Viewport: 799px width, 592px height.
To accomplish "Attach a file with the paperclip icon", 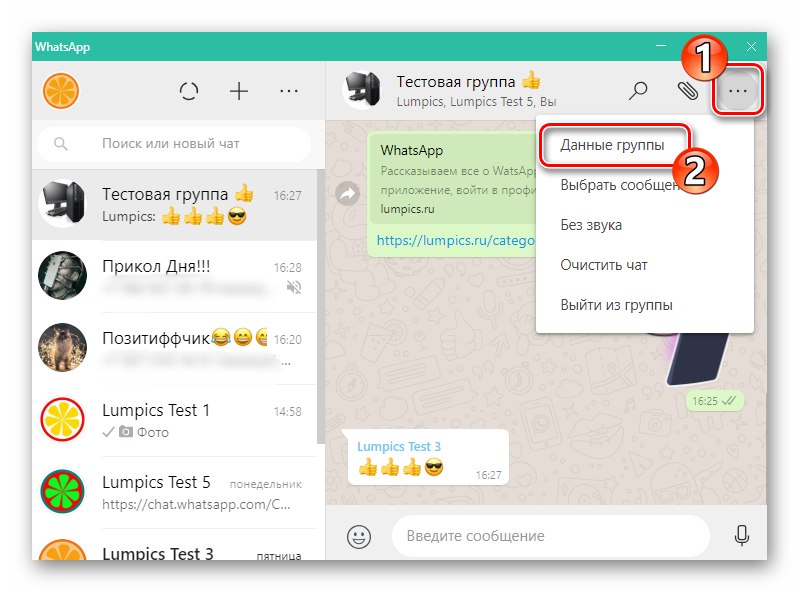I will click(x=688, y=91).
